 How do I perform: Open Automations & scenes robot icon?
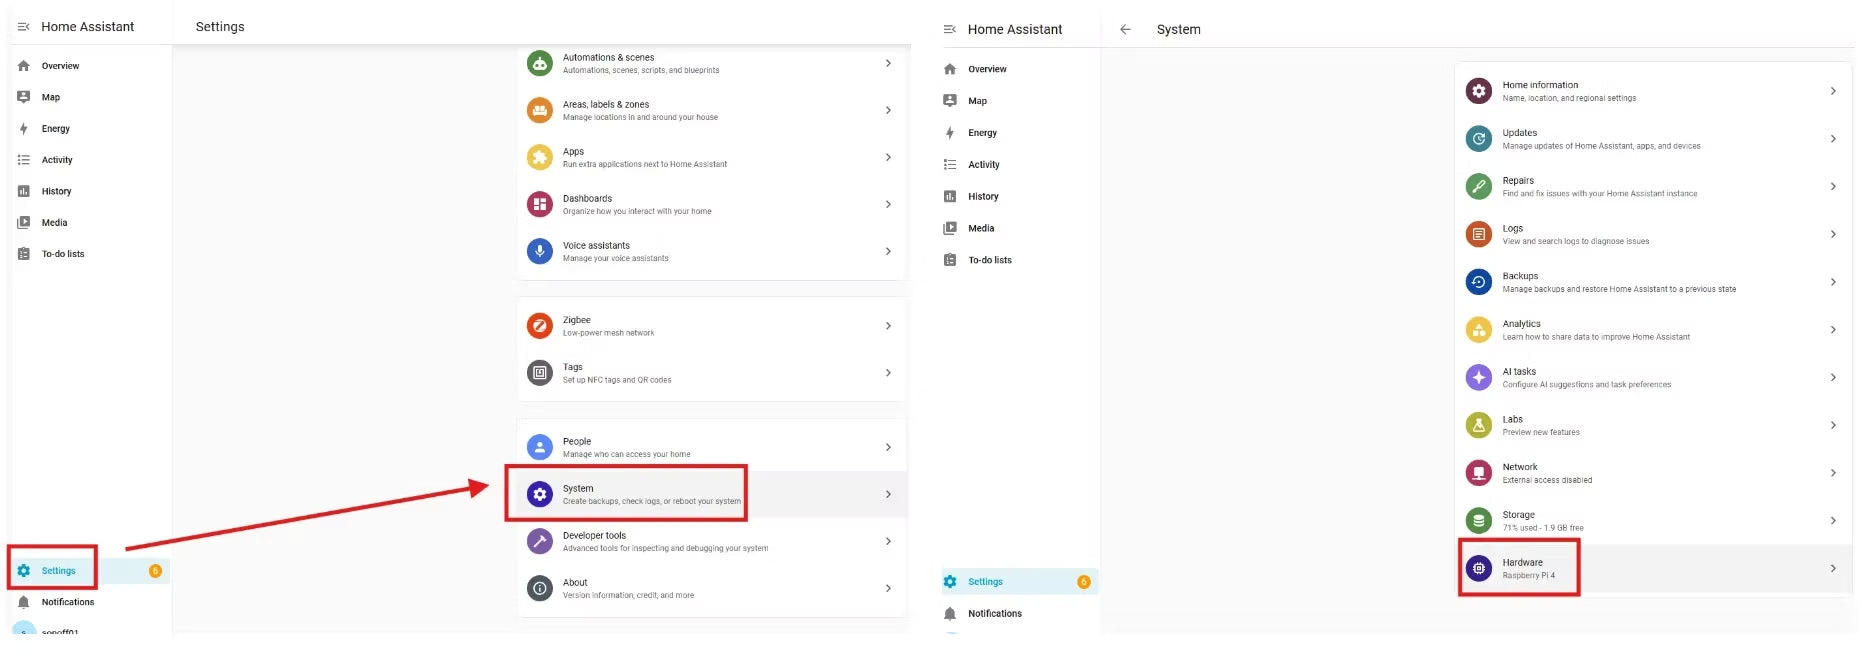pyautogui.click(x=540, y=63)
